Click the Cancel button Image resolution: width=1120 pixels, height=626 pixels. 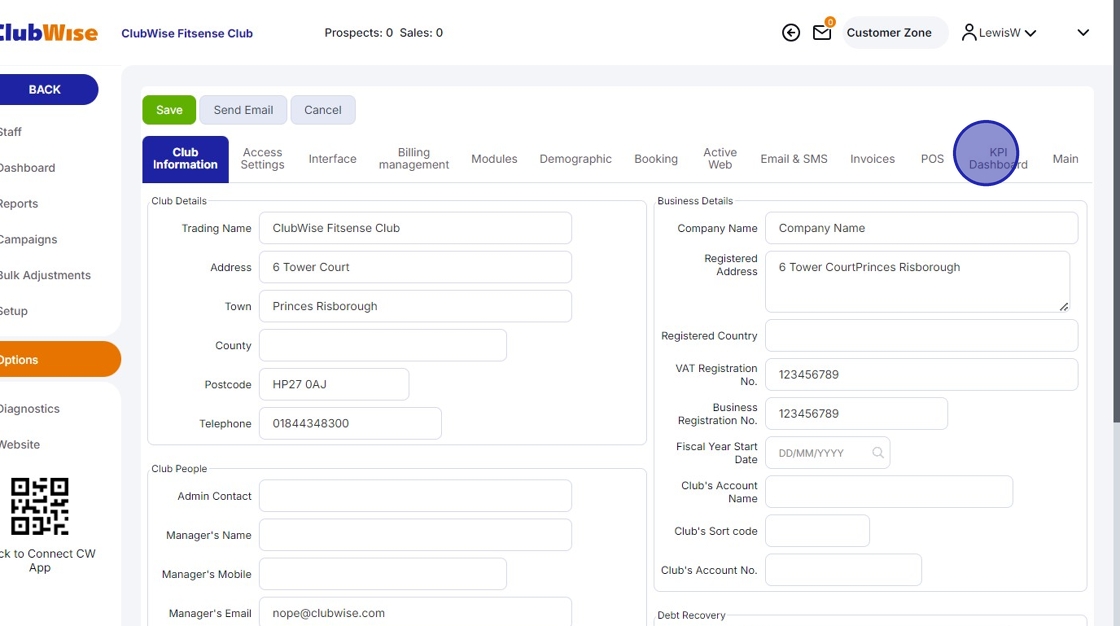click(323, 110)
